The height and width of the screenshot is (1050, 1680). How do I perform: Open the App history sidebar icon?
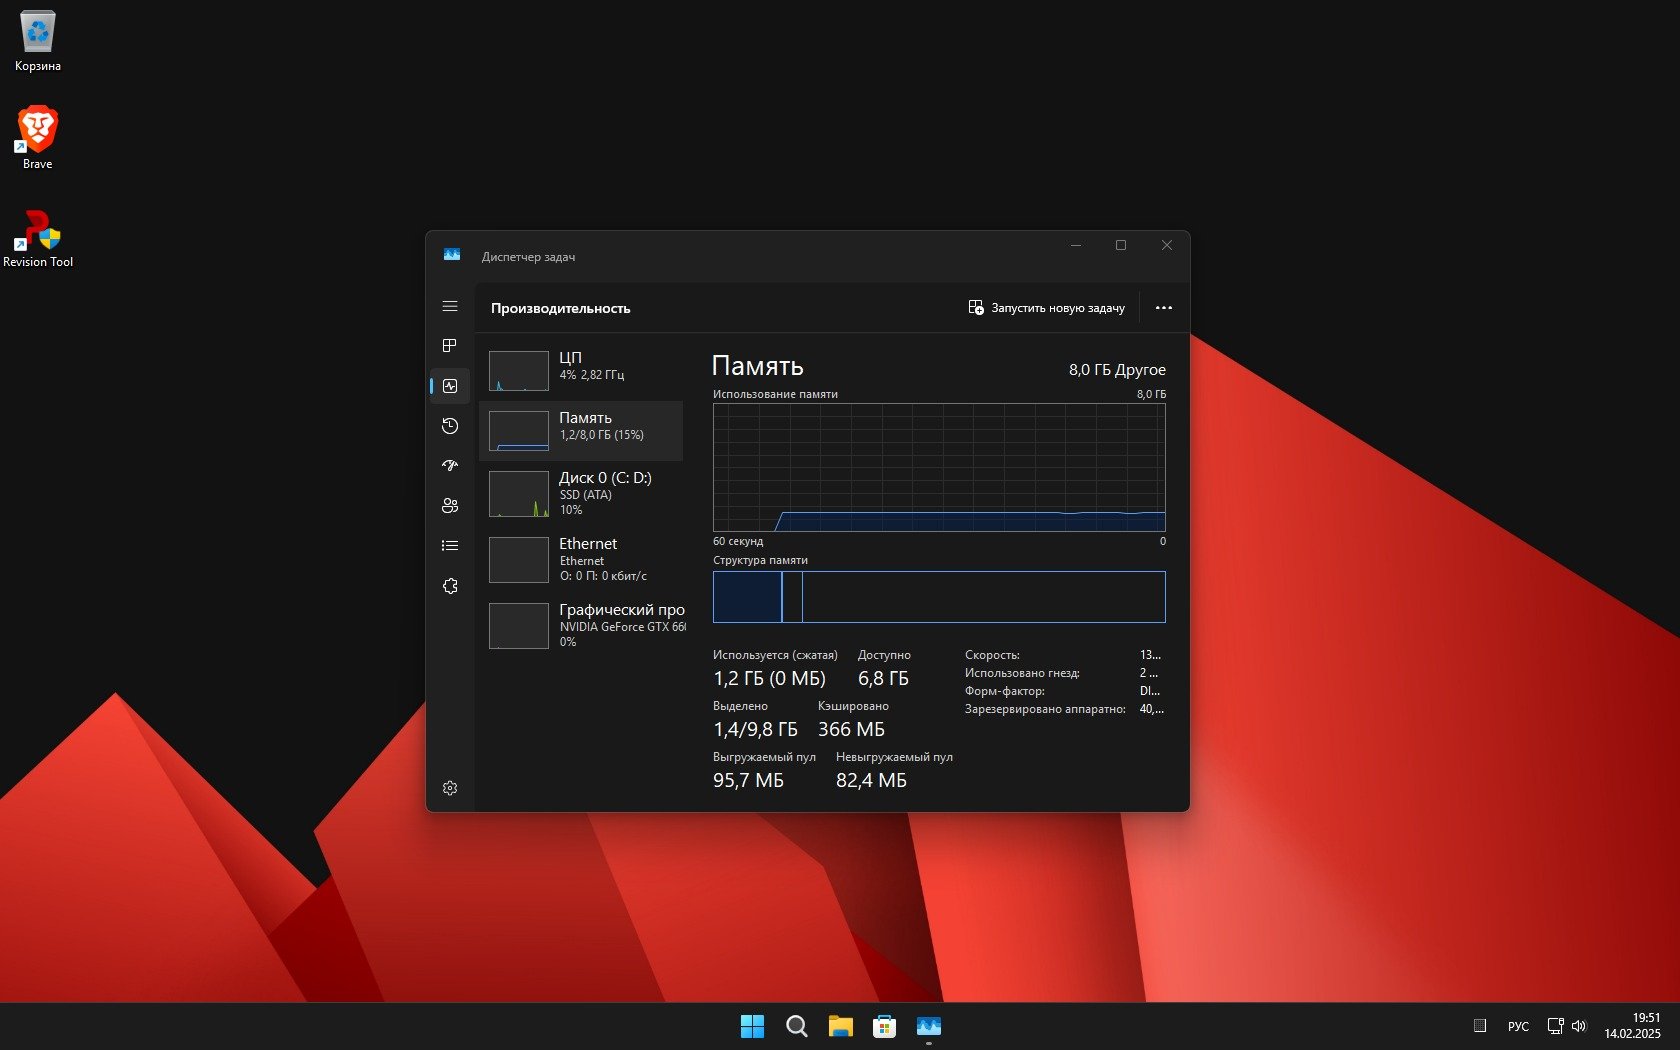coord(450,426)
